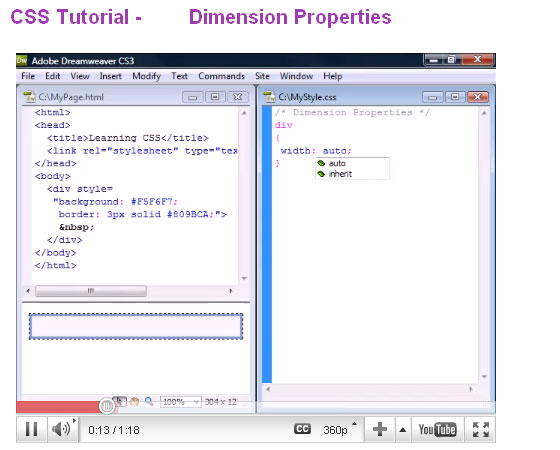
Task: Click the blue left margin bar in MyStyle.css
Action: [x=267, y=245]
